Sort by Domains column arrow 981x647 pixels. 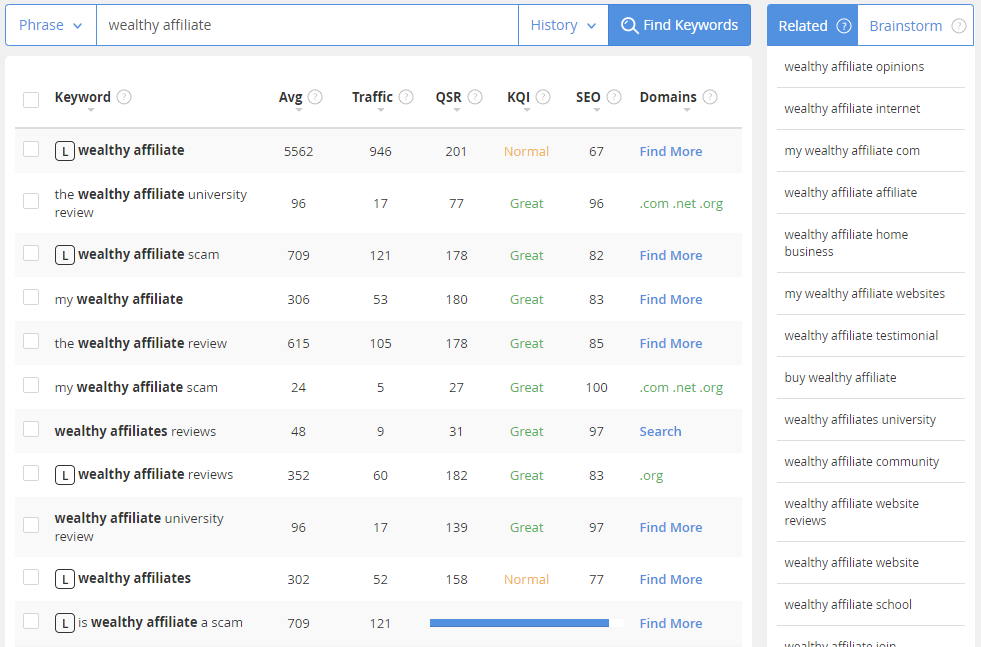point(687,110)
